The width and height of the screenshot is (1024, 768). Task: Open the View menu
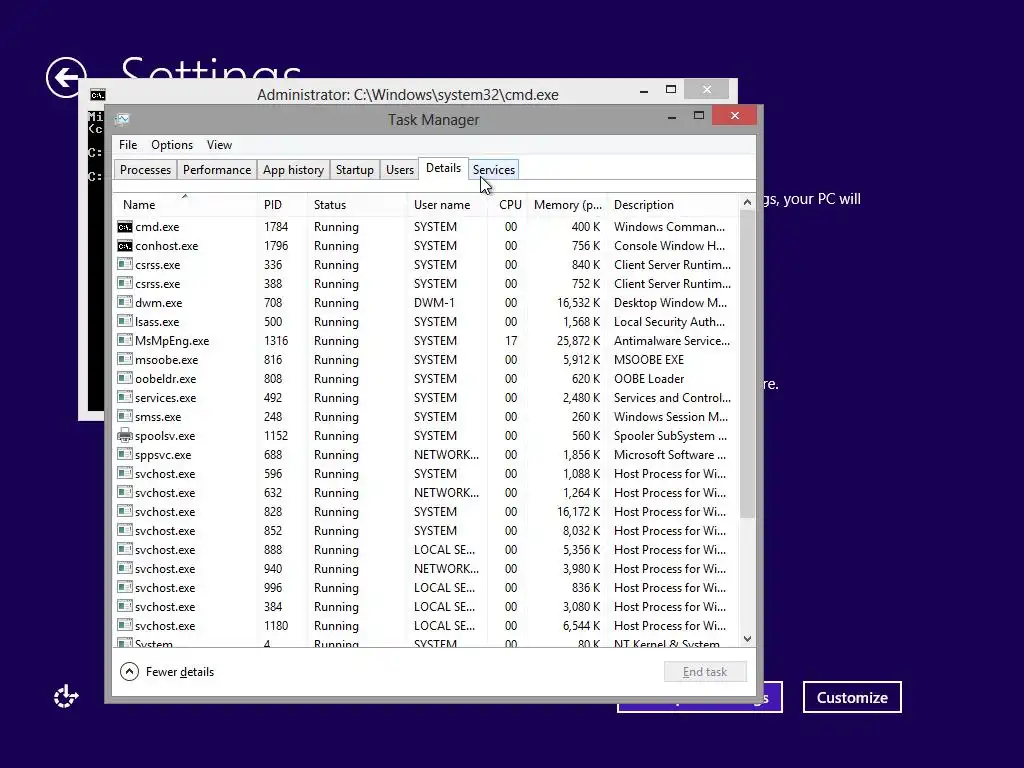pos(219,145)
